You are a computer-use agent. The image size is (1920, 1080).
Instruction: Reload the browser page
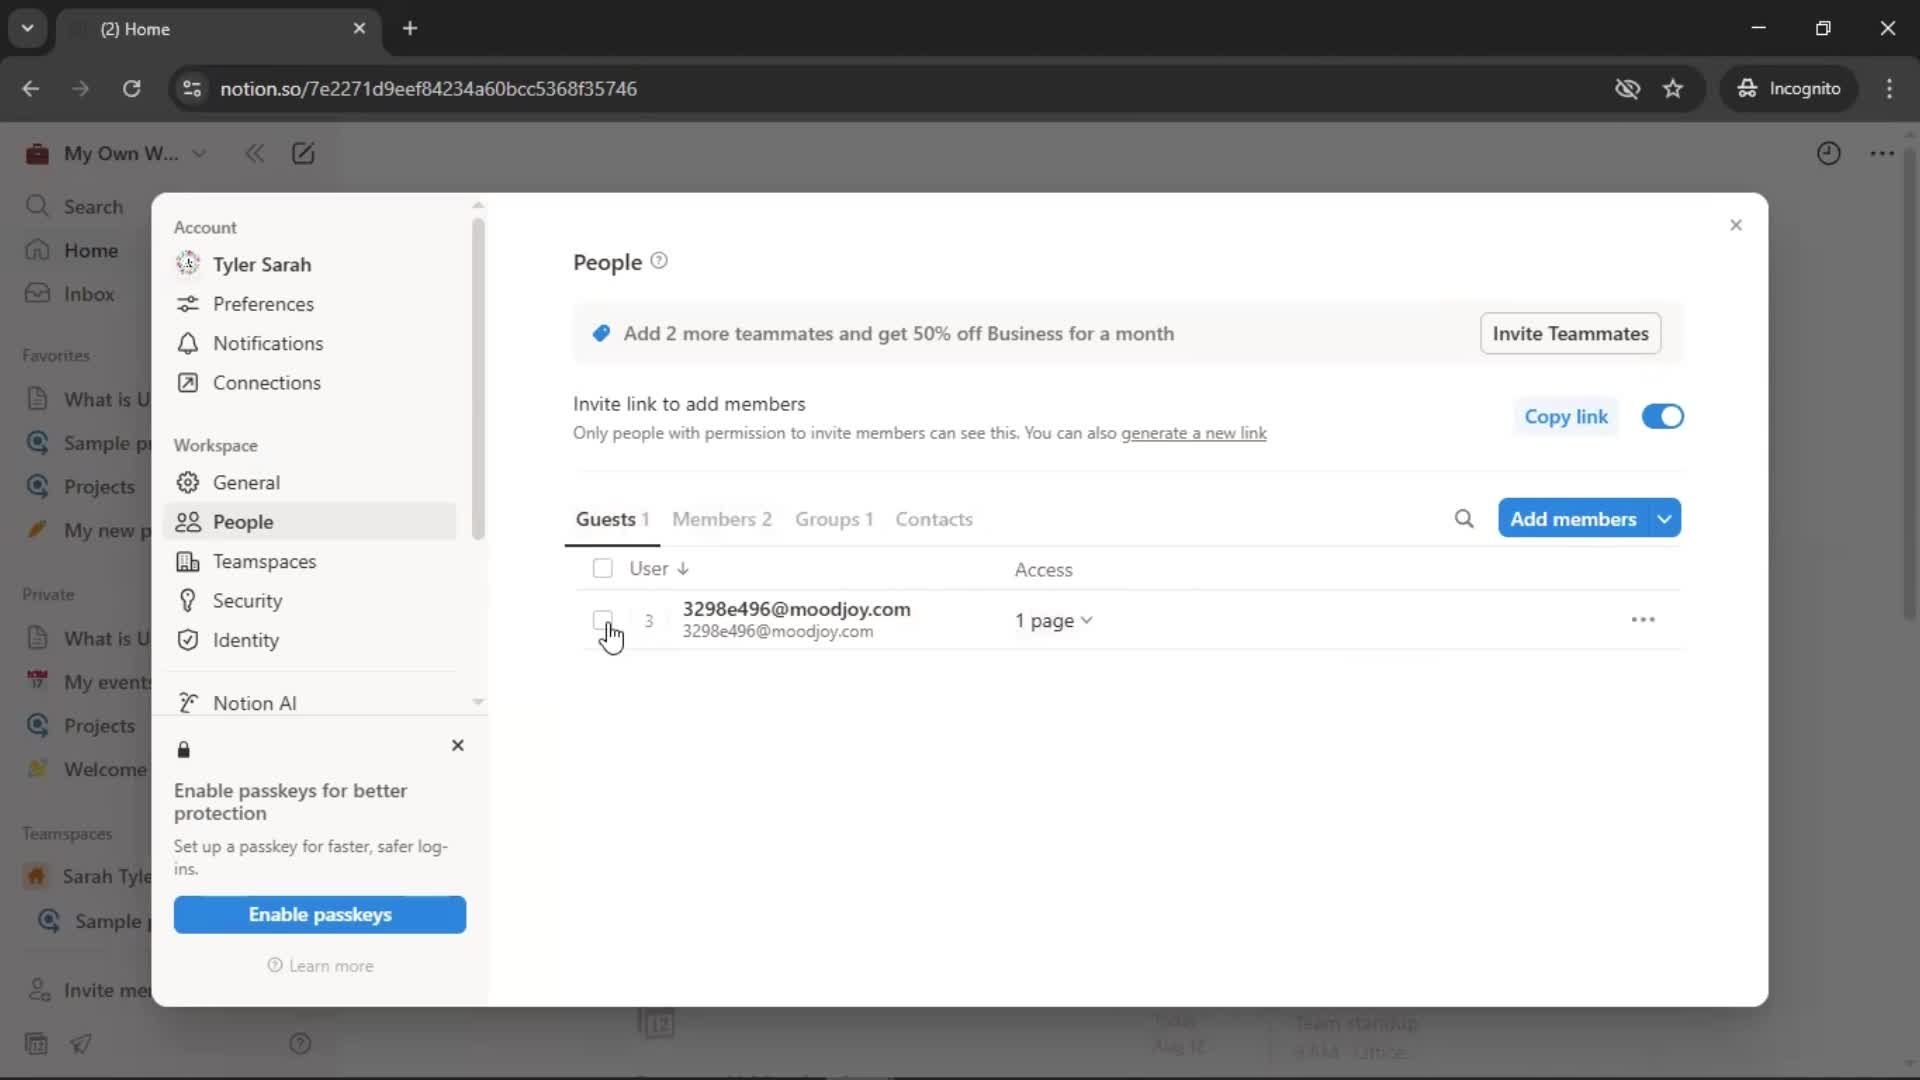point(132,89)
